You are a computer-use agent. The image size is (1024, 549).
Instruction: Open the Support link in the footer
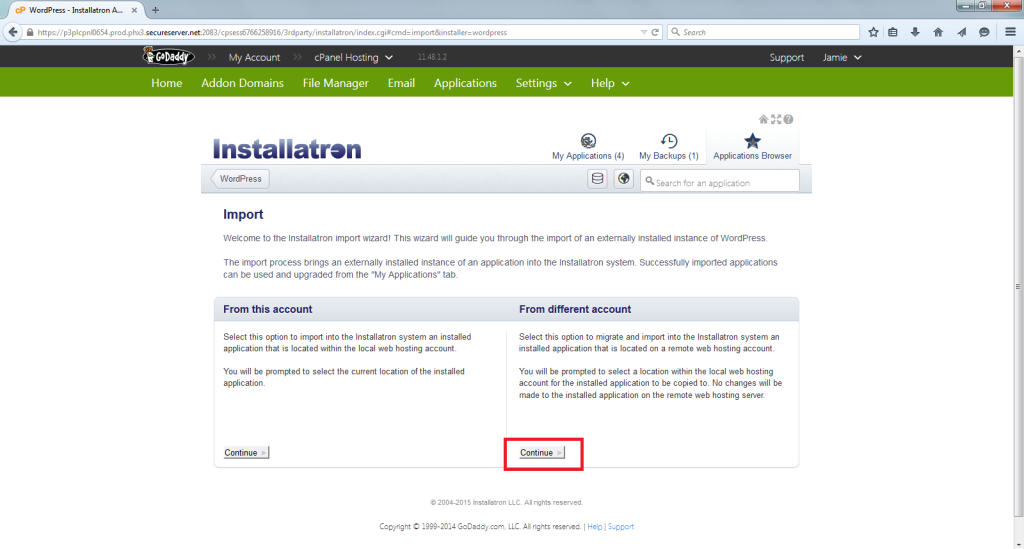click(x=620, y=526)
